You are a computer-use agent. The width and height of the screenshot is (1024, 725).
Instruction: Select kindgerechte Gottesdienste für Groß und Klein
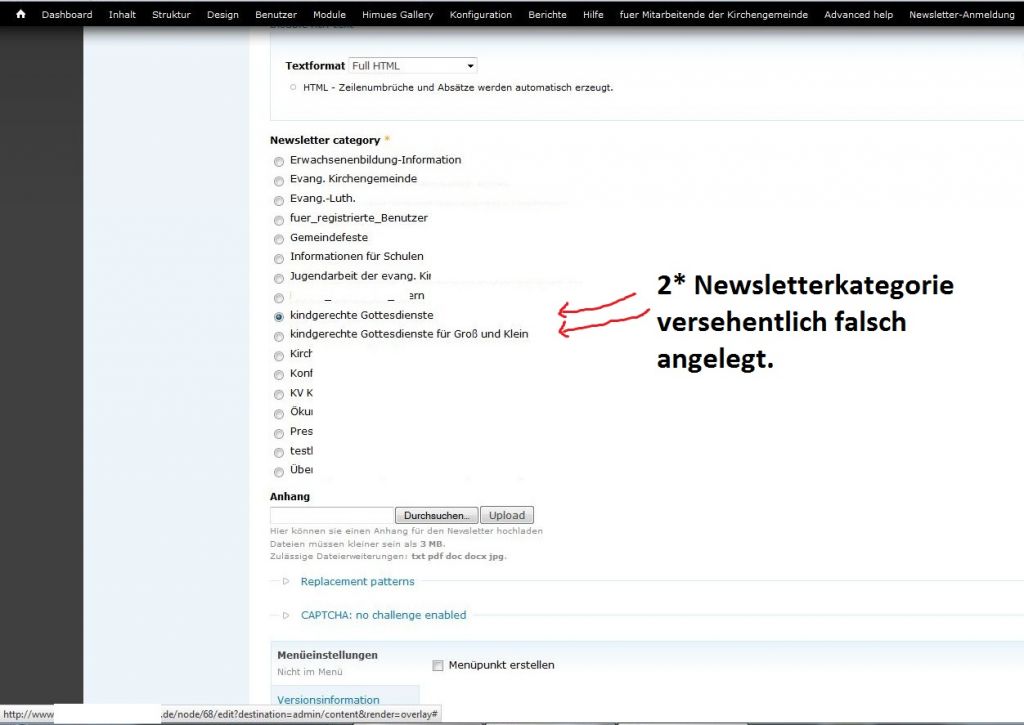279,336
